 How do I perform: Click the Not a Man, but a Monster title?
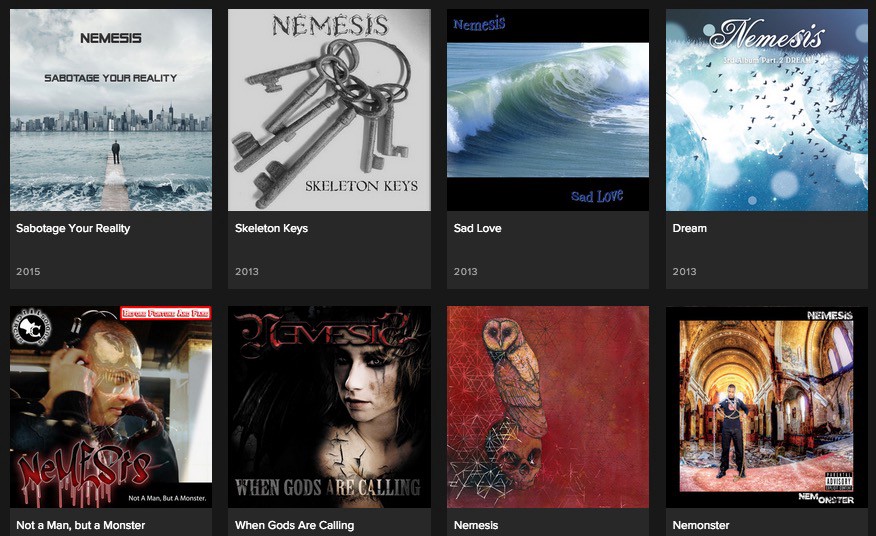pyautogui.click(x=80, y=525)
